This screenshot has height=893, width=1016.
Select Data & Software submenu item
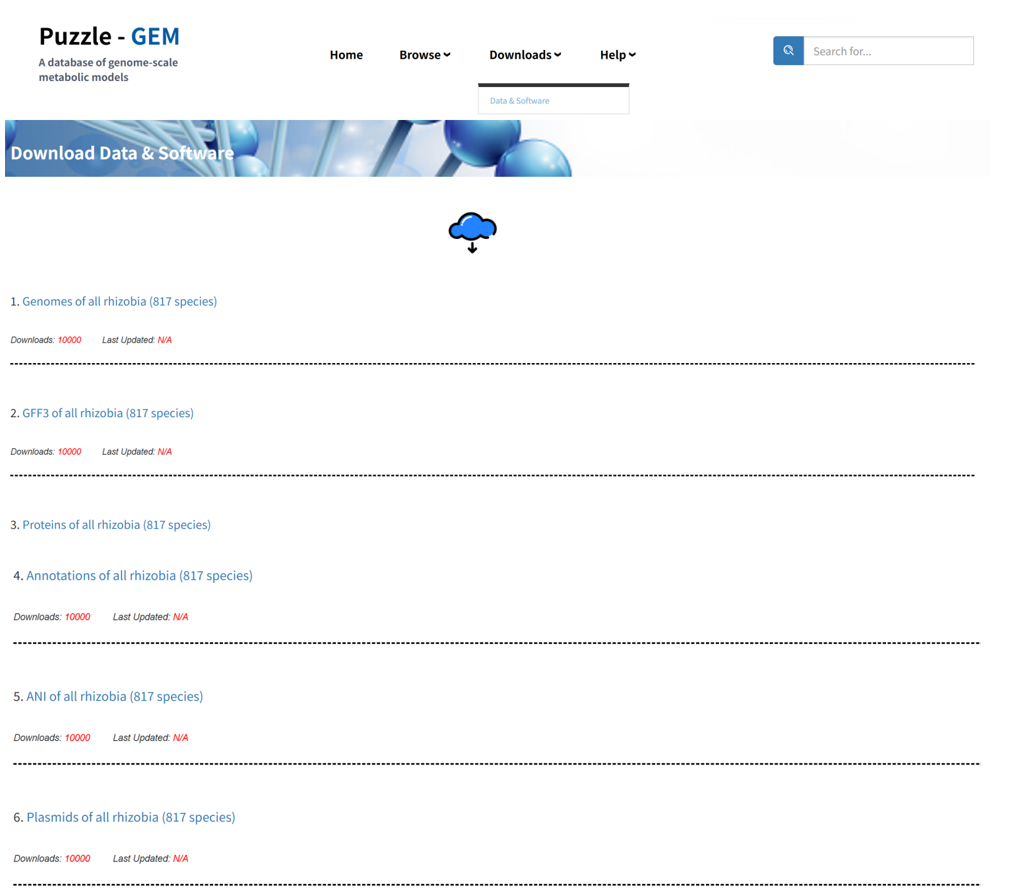tap(519, 101)
